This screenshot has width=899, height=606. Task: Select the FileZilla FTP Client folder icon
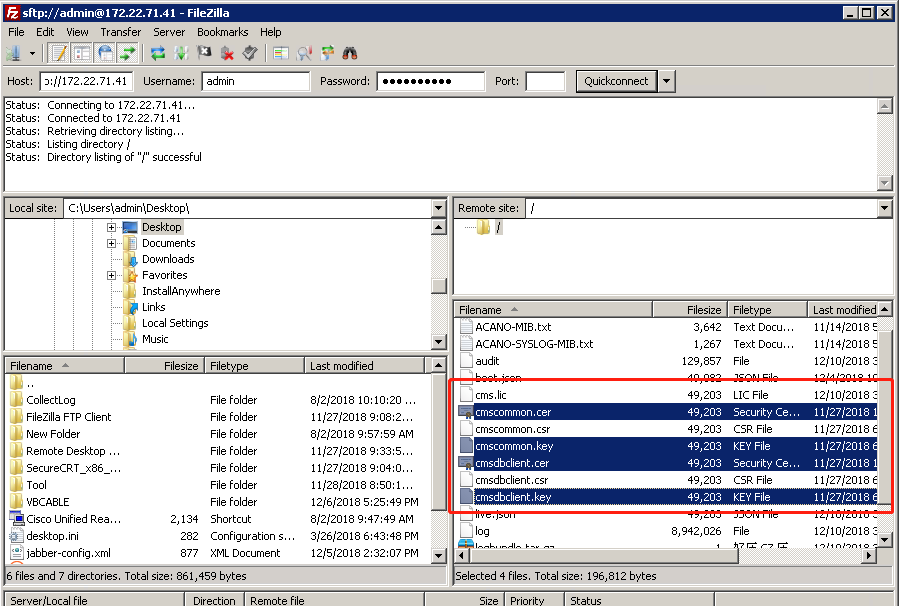click(17, 417)
